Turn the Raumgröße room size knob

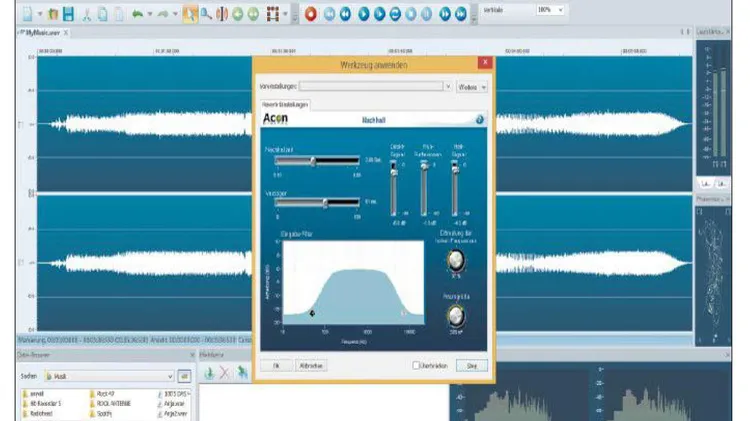coord(456,316)
